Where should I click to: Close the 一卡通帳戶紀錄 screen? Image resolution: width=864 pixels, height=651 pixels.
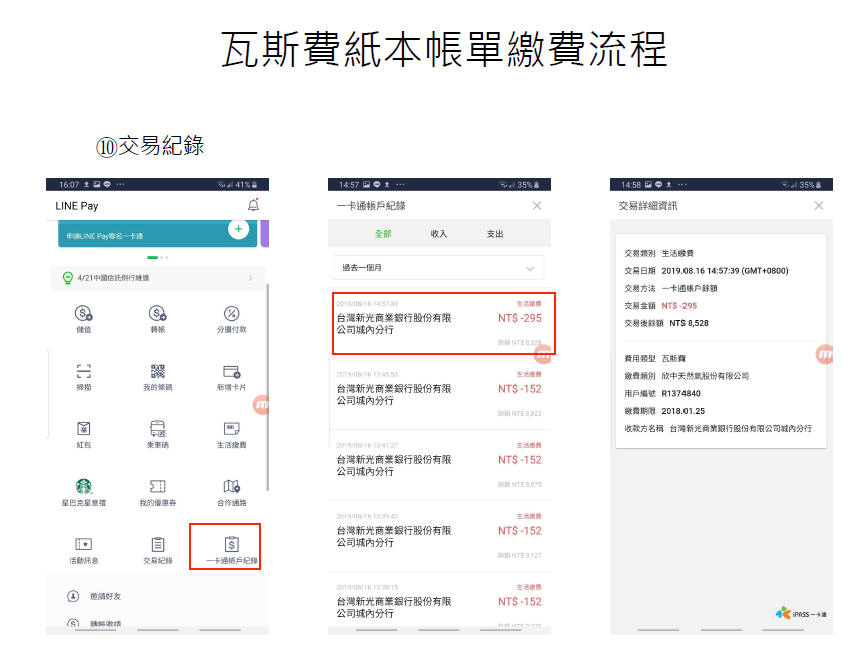537,206
